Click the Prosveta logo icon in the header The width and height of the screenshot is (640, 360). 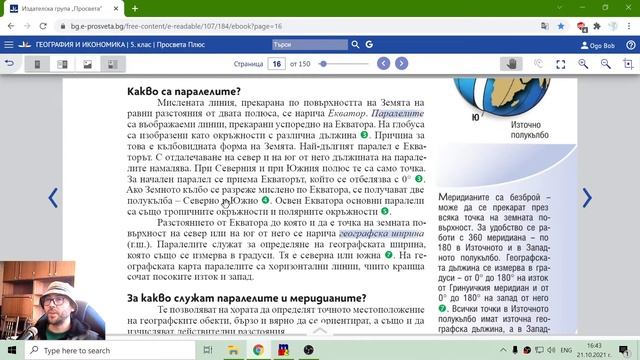(x=24, y=44)
